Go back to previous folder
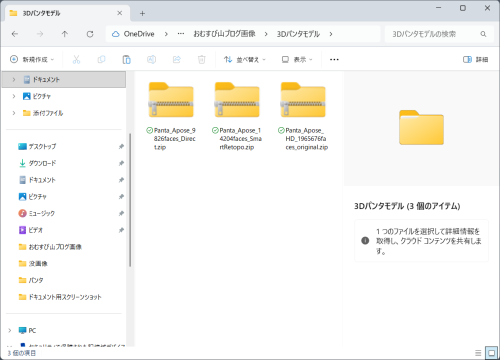 [x=15, y=34]
